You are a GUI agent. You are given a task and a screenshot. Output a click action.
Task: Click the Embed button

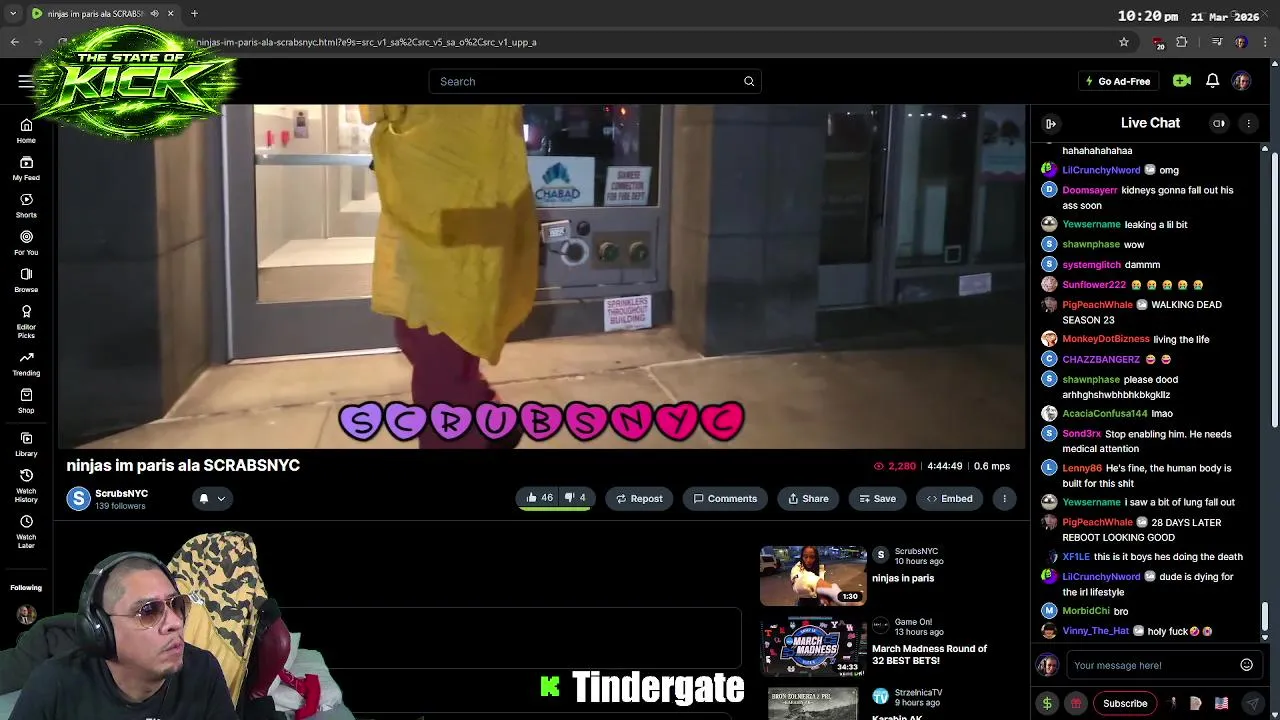pyautogui.click(x=949, y=498)
